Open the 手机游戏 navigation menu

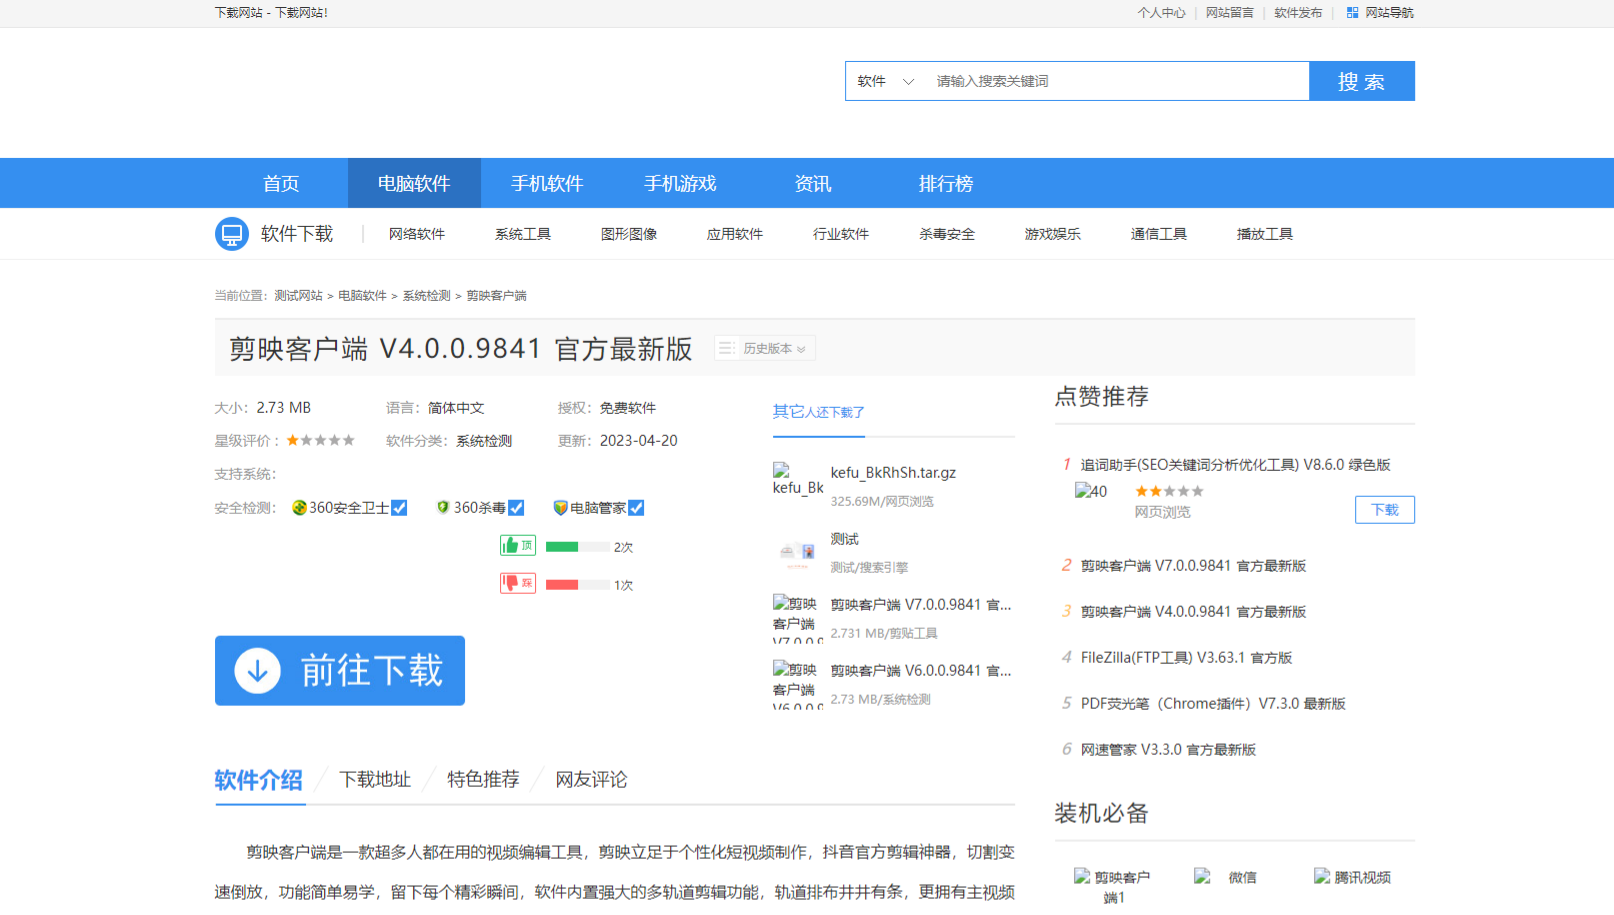pyautogui.click(x=680, y=183)
